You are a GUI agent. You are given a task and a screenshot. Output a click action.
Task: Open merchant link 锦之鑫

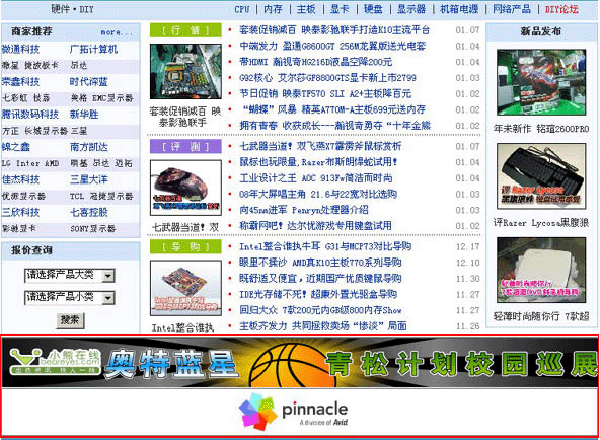[16, 147]
